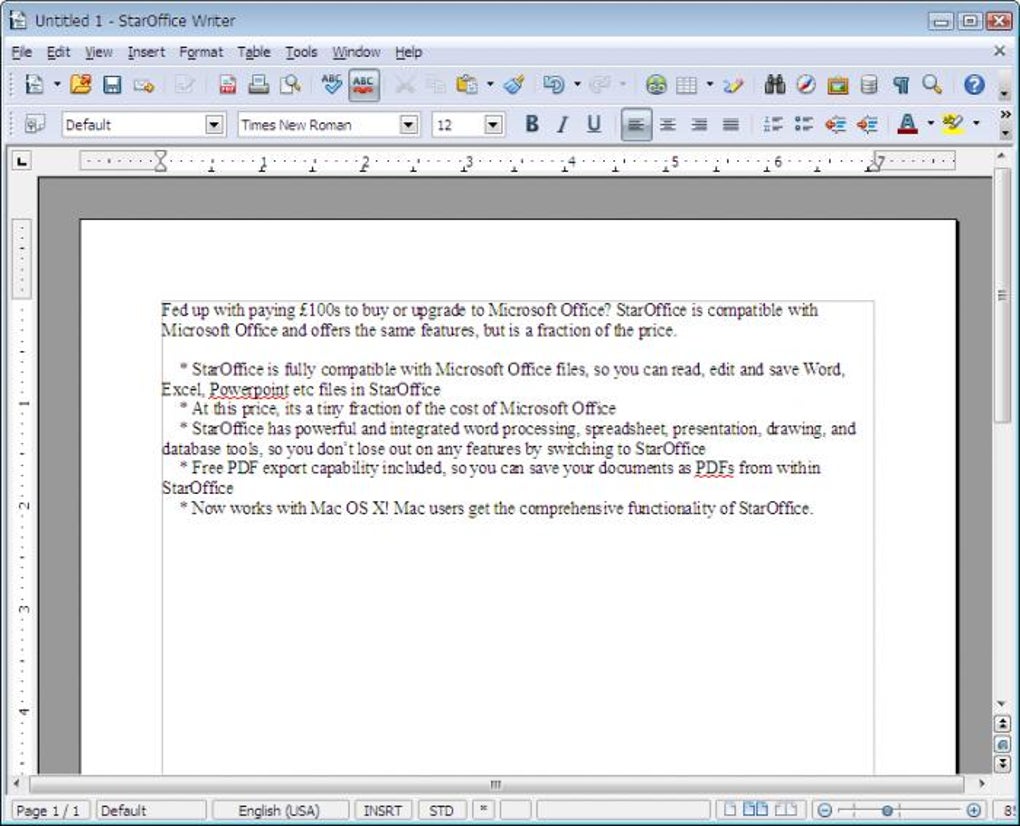The image size is (1020, 826).
Task: Apply Highlighting color marker icon
Action: (x=953, y=124)
